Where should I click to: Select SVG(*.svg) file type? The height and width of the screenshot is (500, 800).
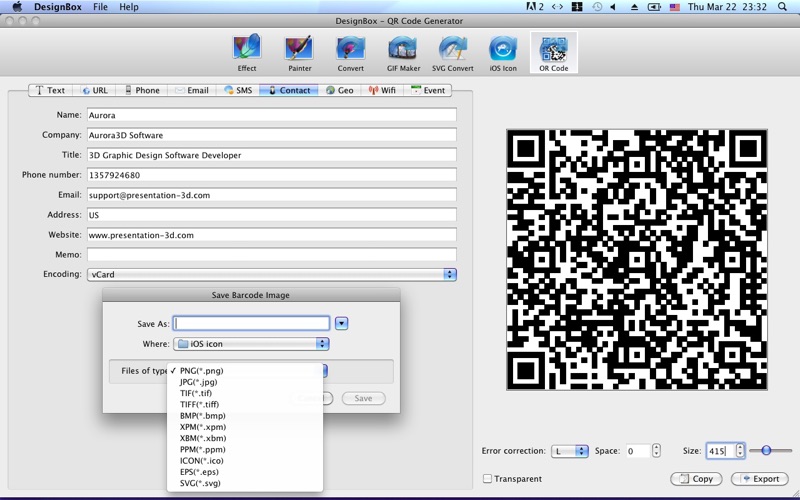[x=245, y=483]
